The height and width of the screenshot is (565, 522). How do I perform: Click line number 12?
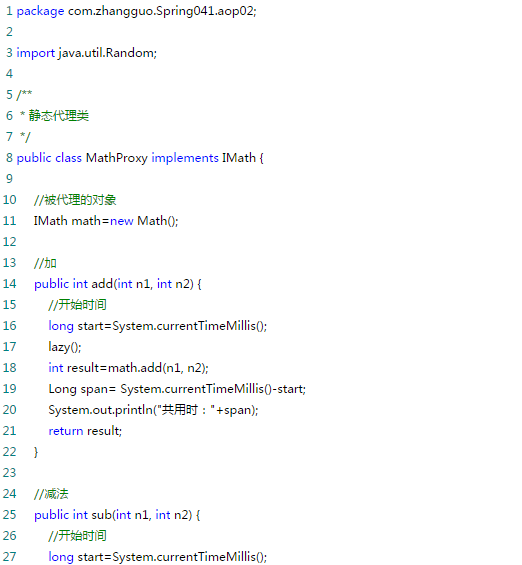tap(10, 242)
